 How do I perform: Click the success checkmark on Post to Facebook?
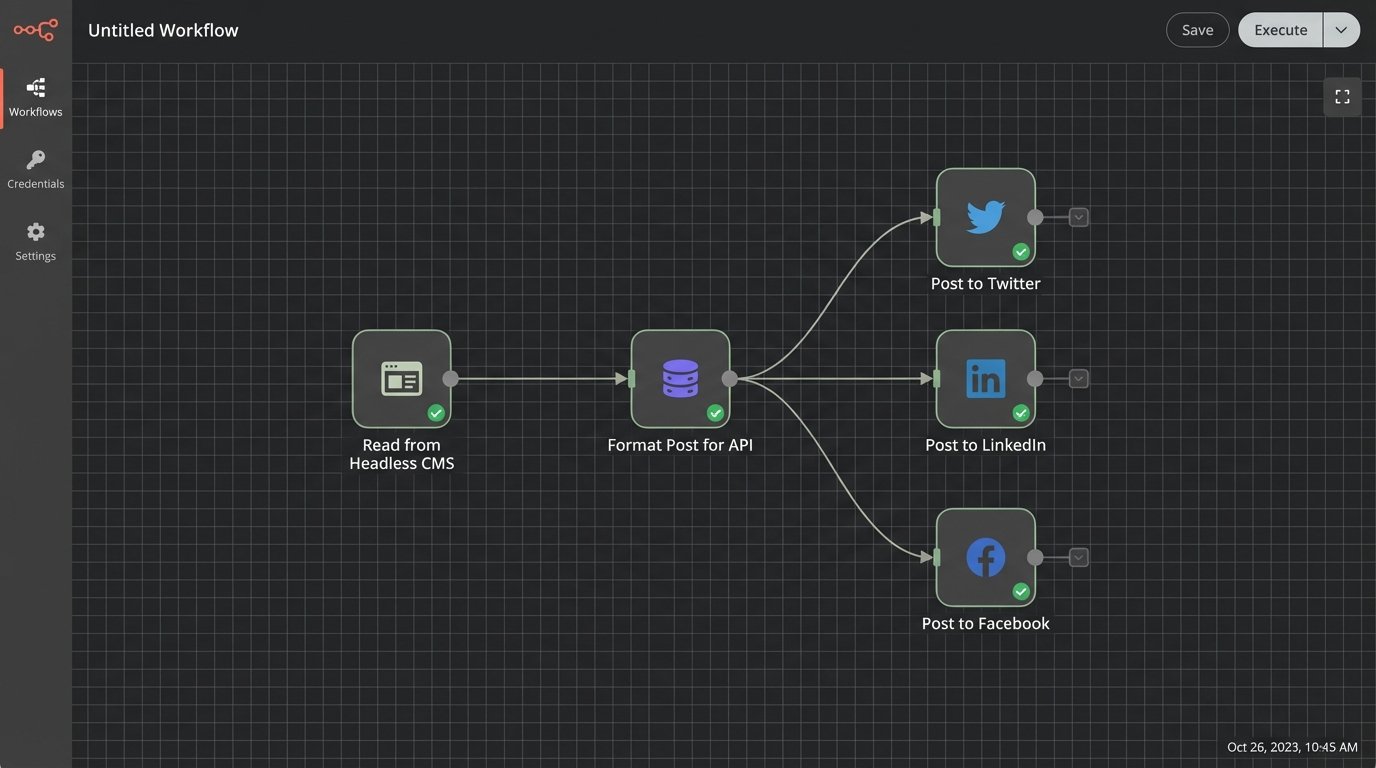click(x=1021, y=592)
